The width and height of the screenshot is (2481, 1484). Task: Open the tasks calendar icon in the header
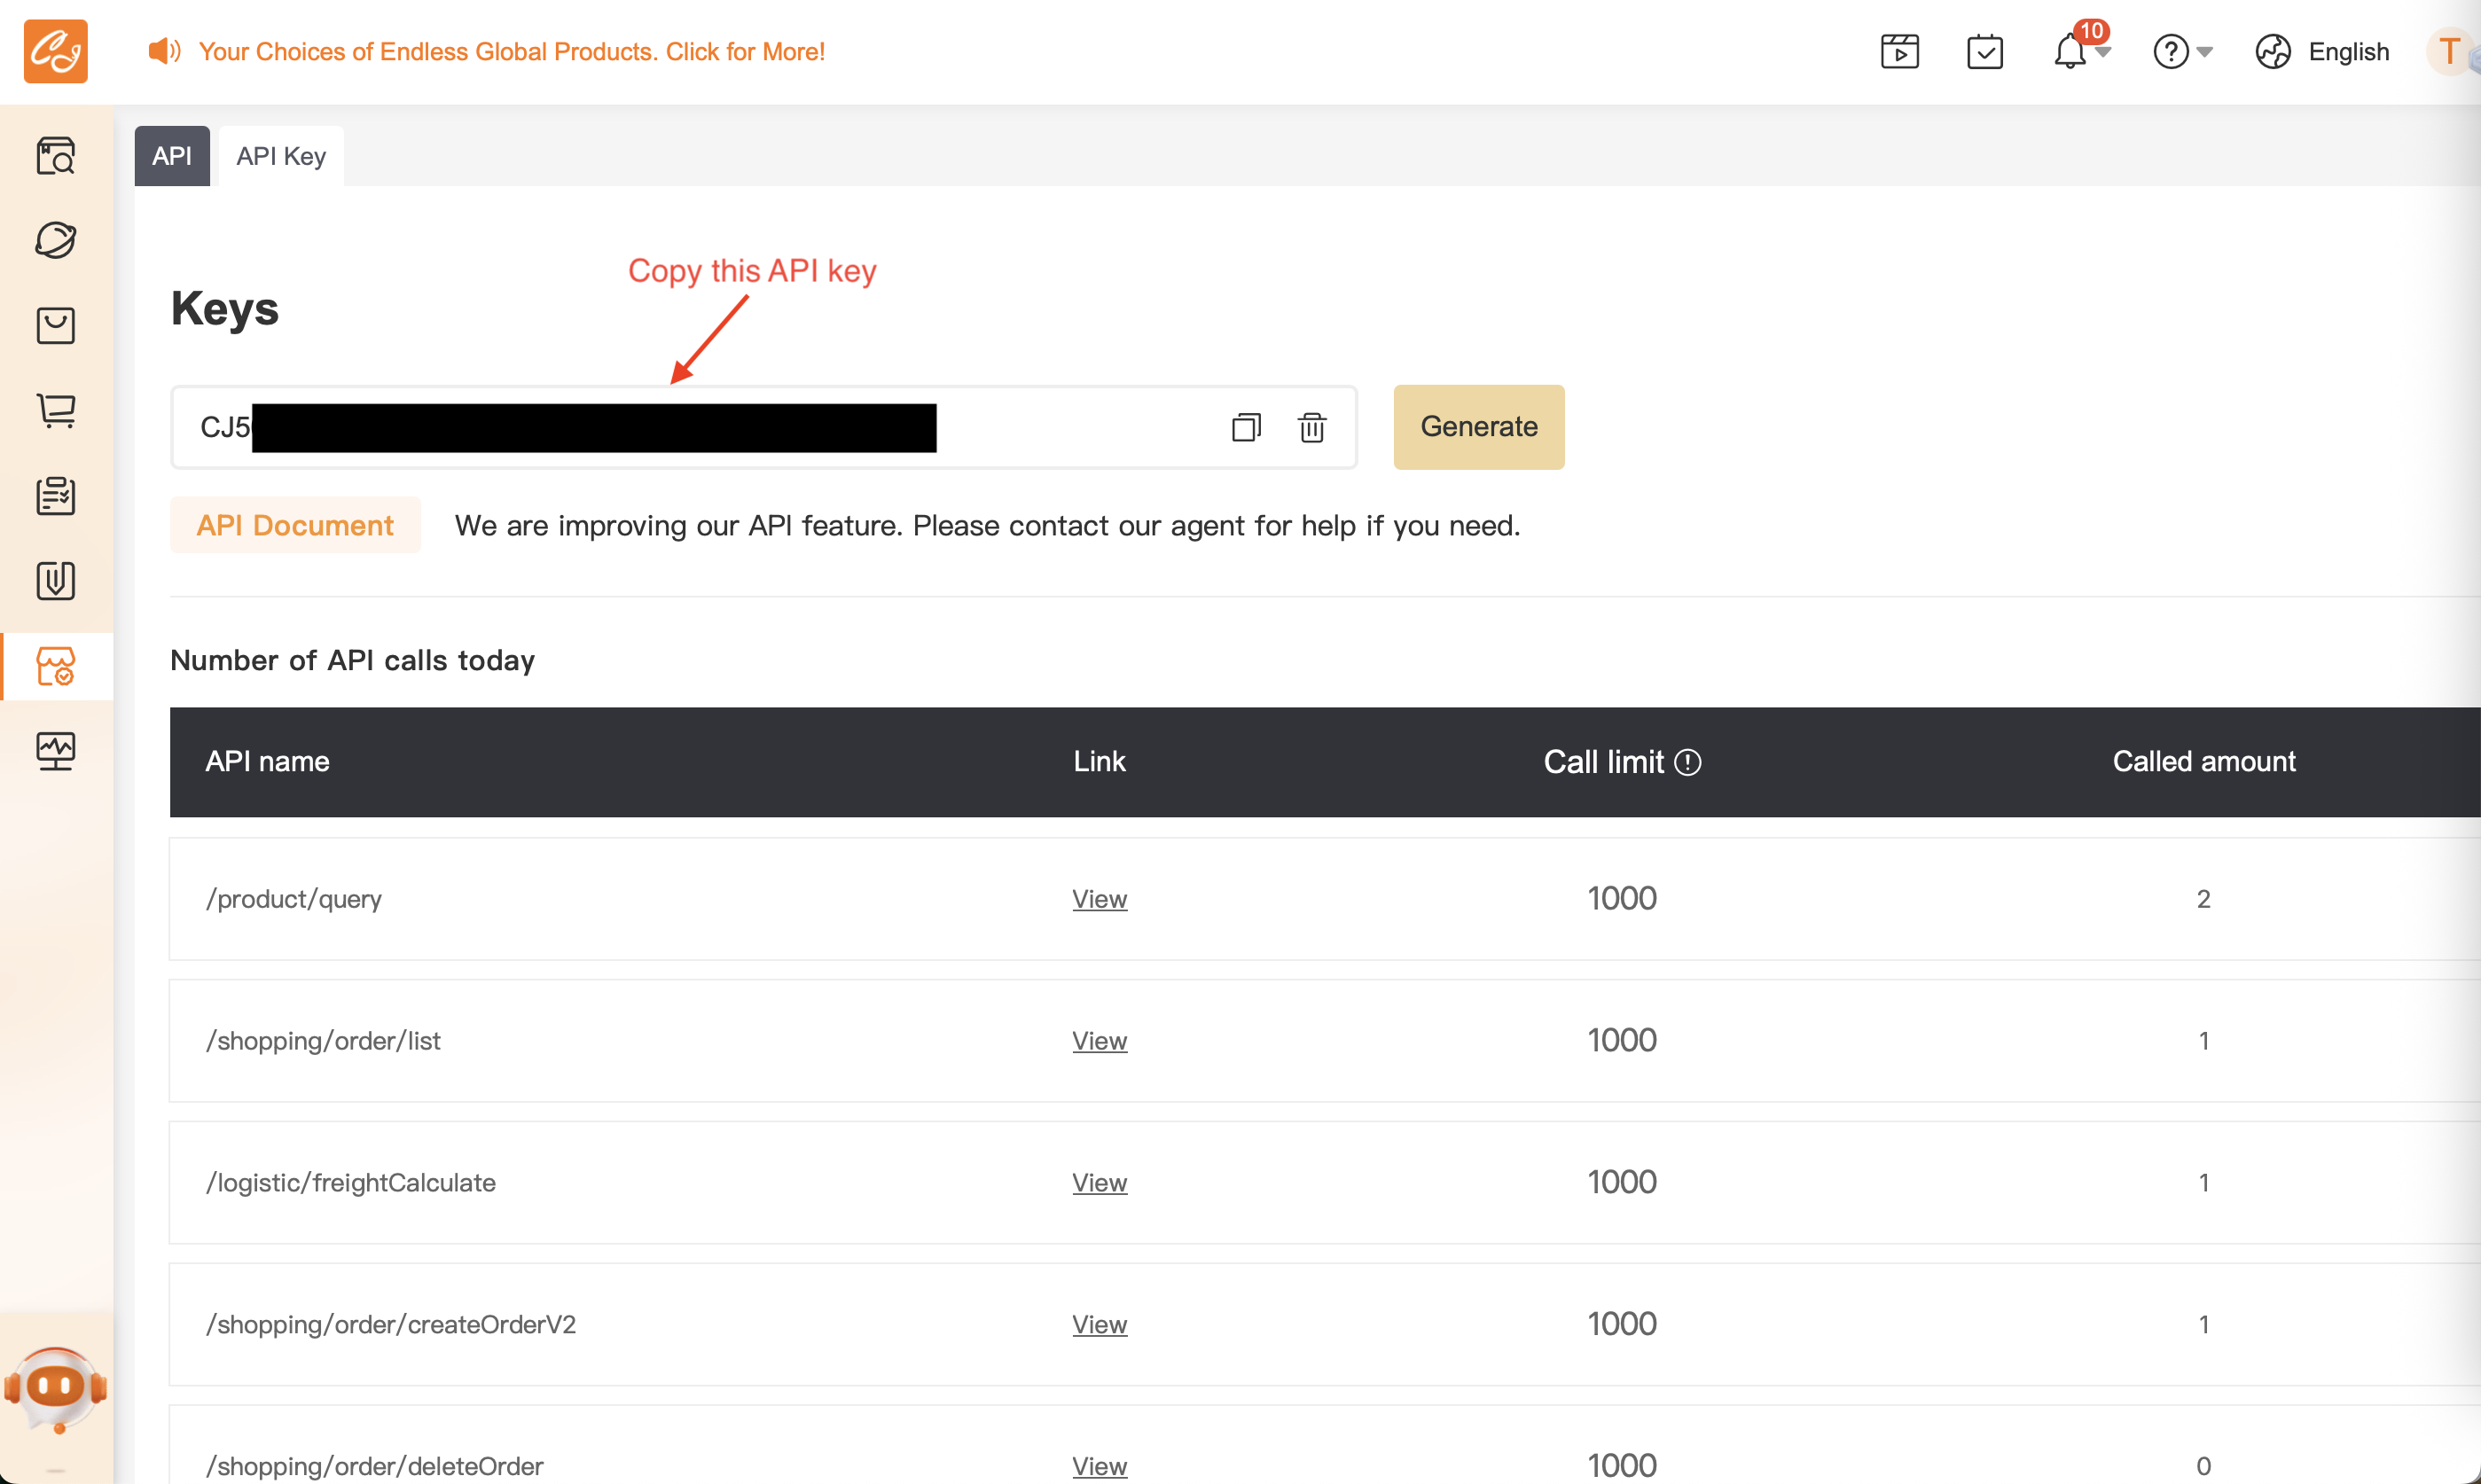coord(1985,51)
